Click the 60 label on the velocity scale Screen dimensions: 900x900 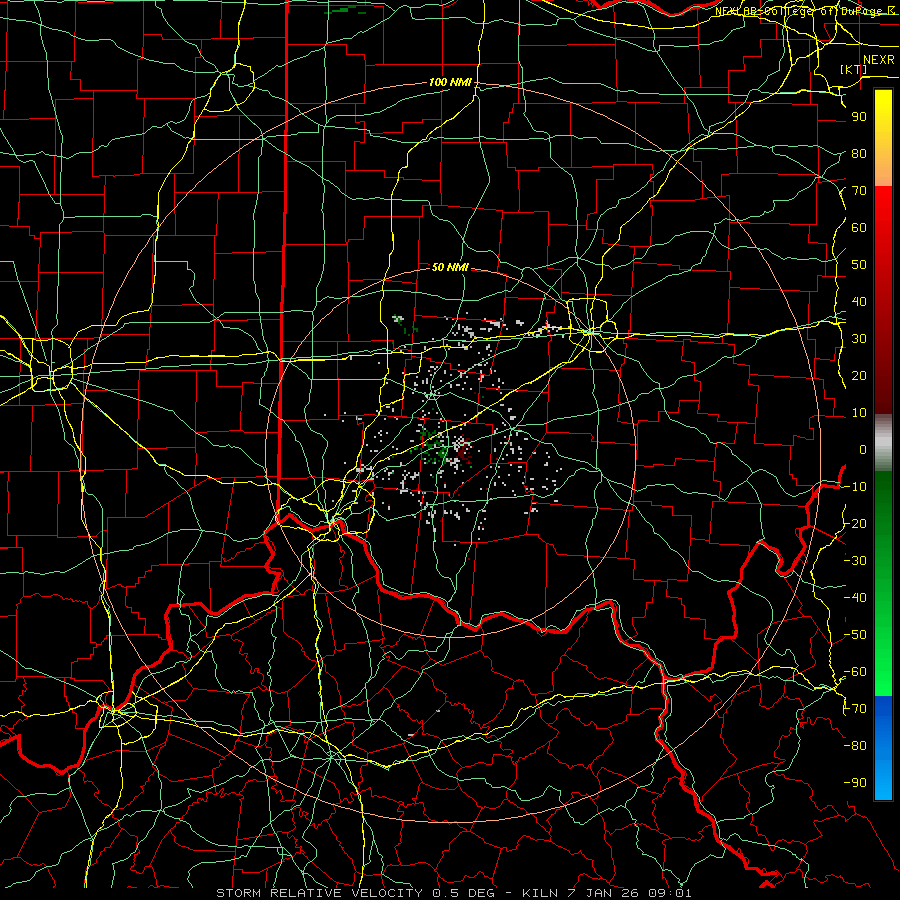[x=859, y=228]
